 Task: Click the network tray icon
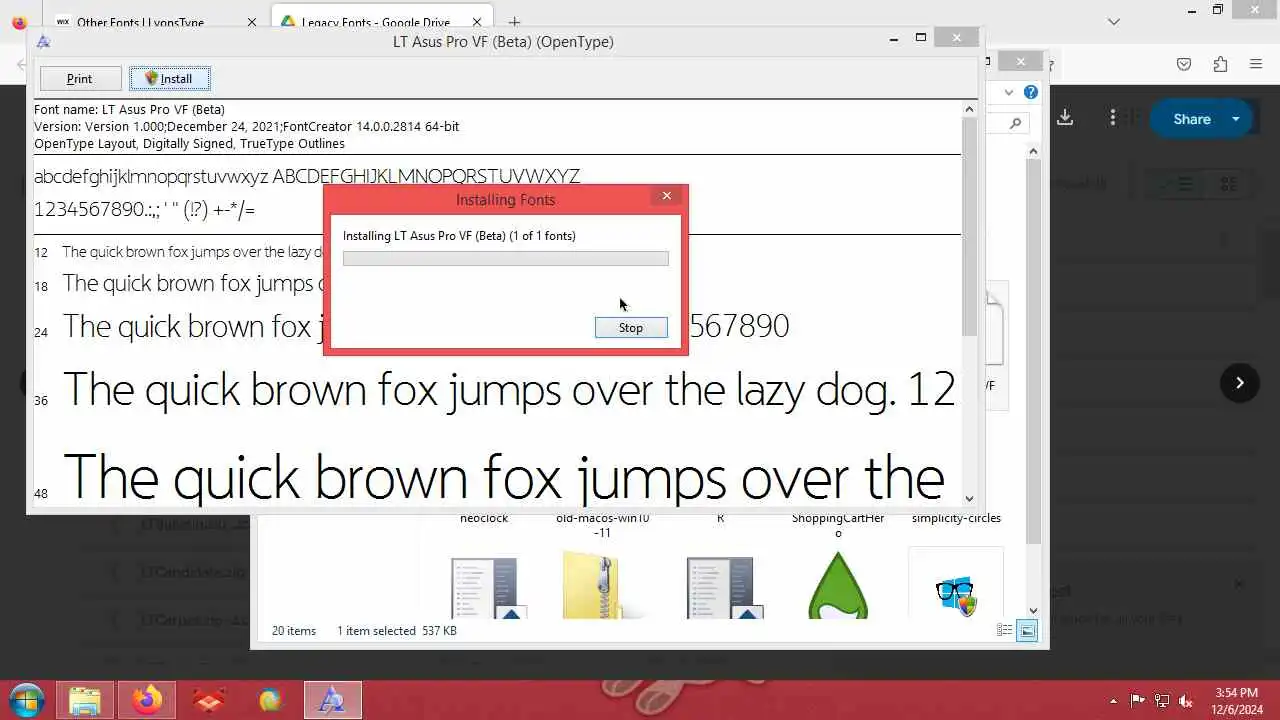pos(1162,700)
